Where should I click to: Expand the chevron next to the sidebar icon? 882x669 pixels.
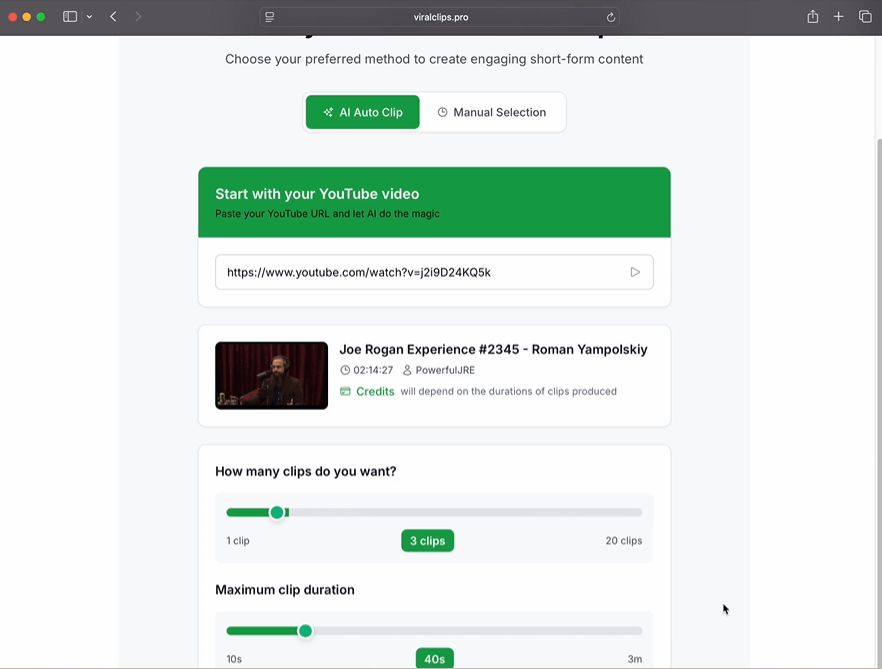89,16
